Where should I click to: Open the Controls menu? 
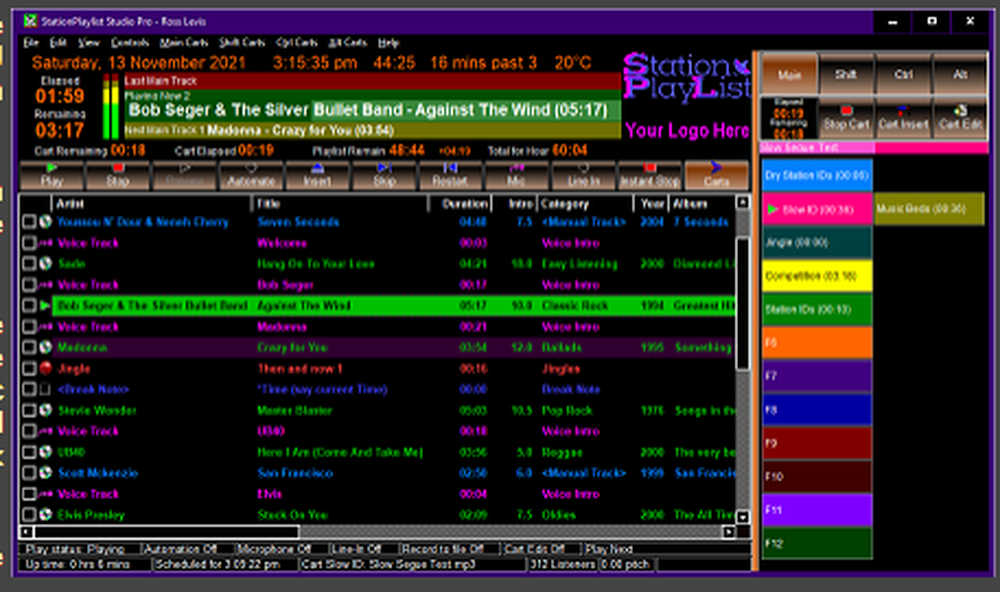[x=129, y=43]
